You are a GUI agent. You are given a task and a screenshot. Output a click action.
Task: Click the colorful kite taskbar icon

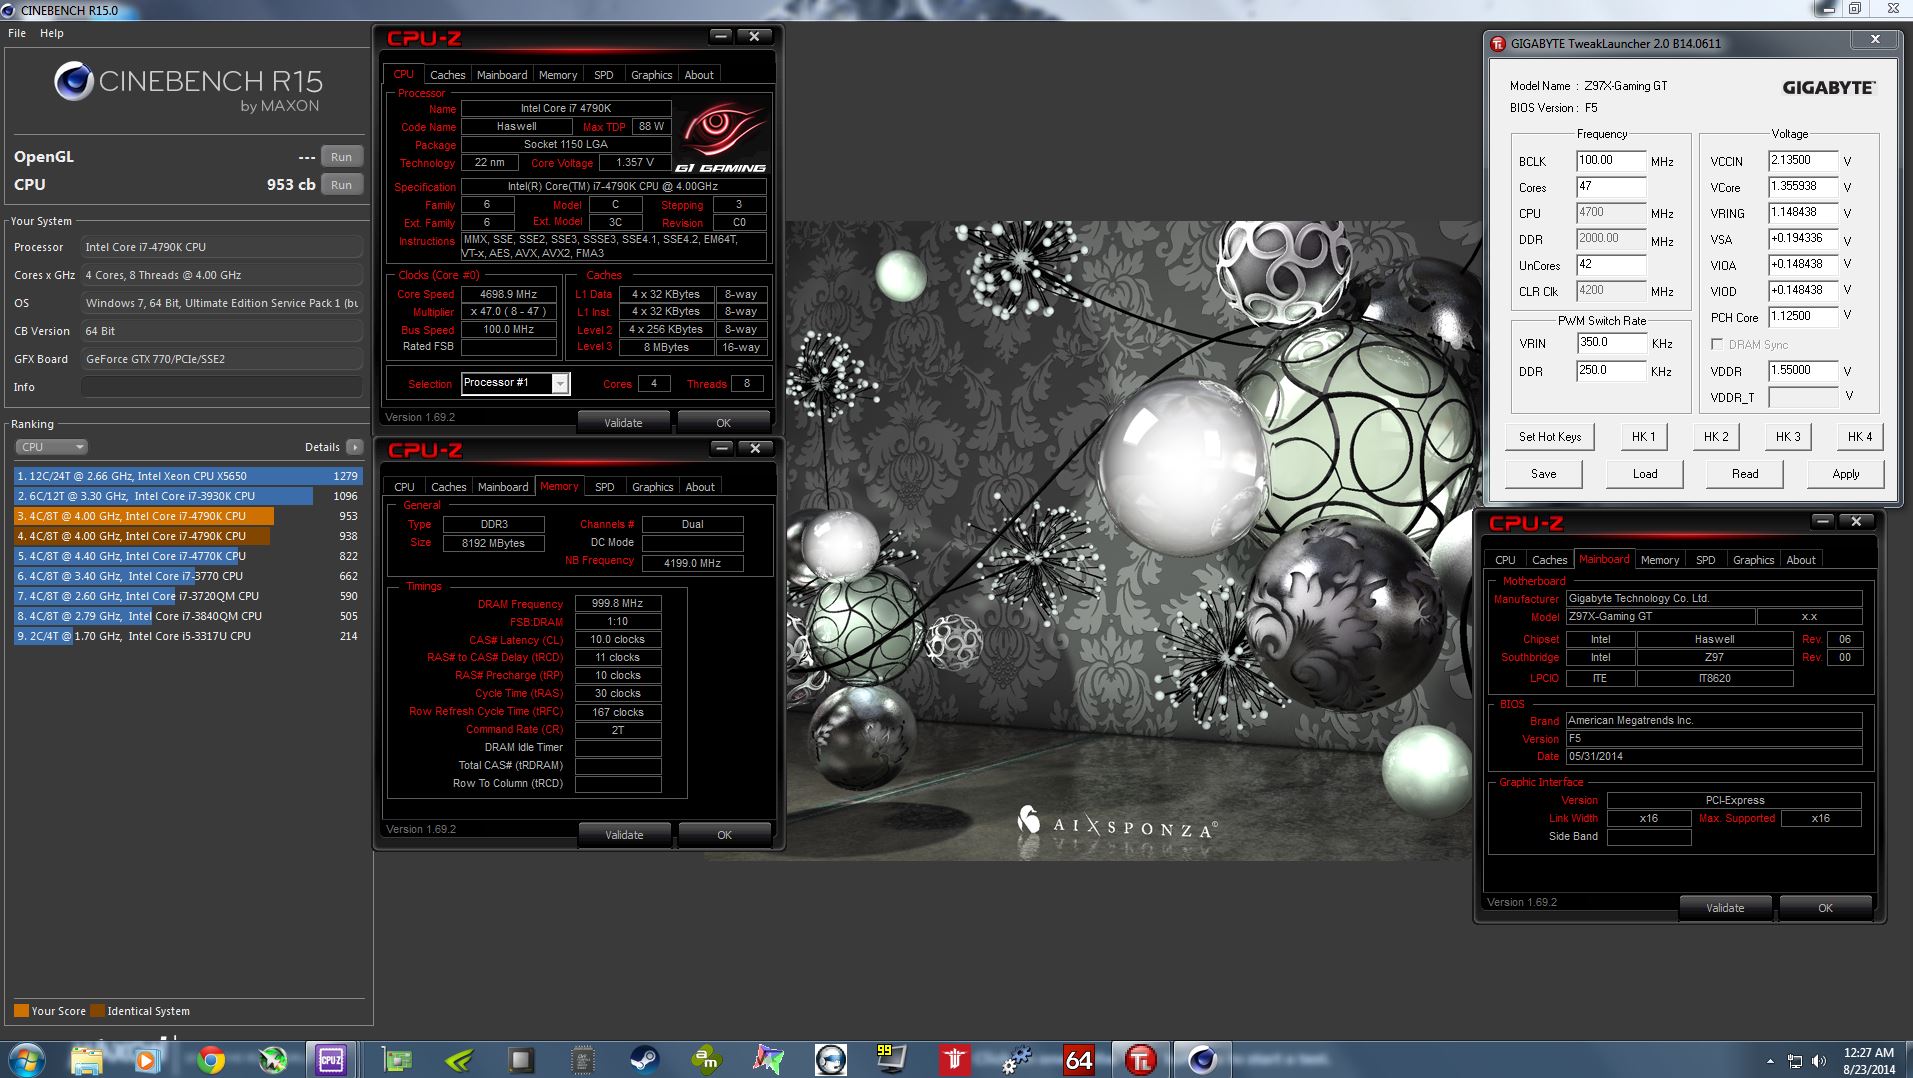tap(768, 1059)
